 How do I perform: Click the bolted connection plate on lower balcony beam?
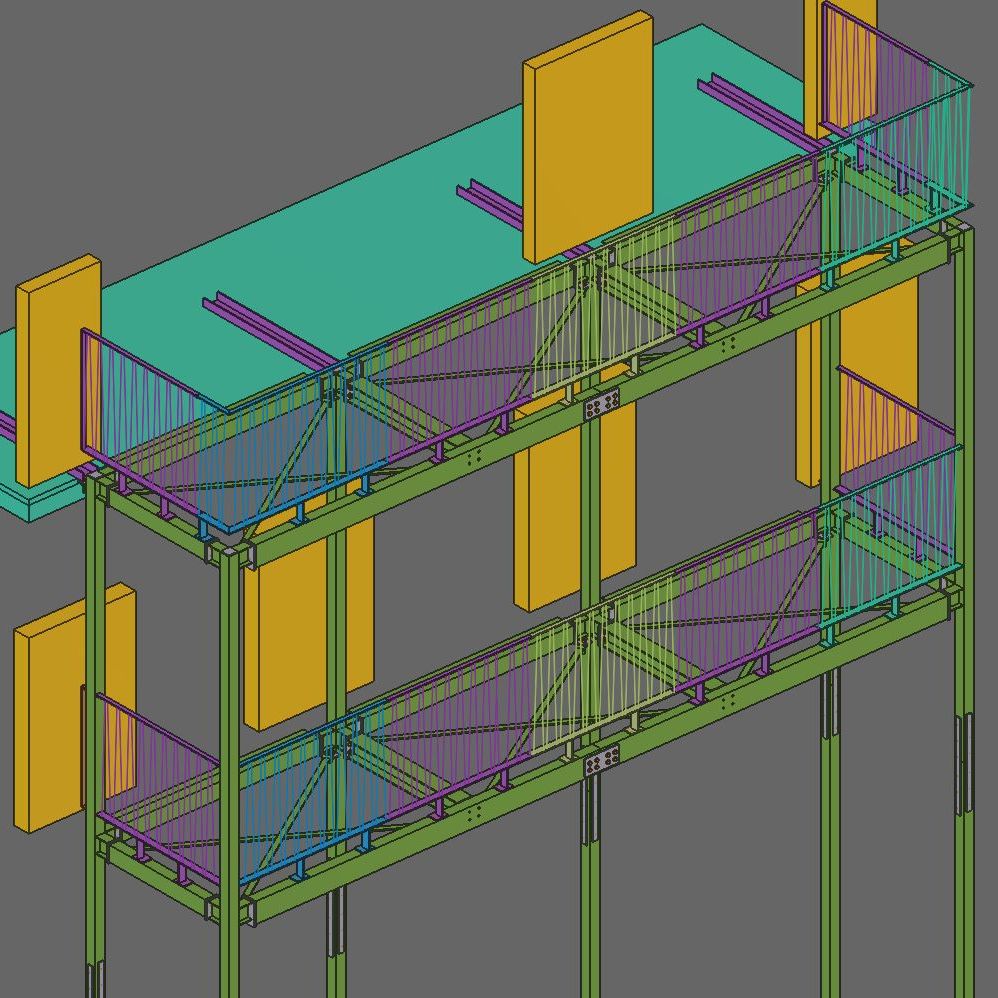point(601,762)
